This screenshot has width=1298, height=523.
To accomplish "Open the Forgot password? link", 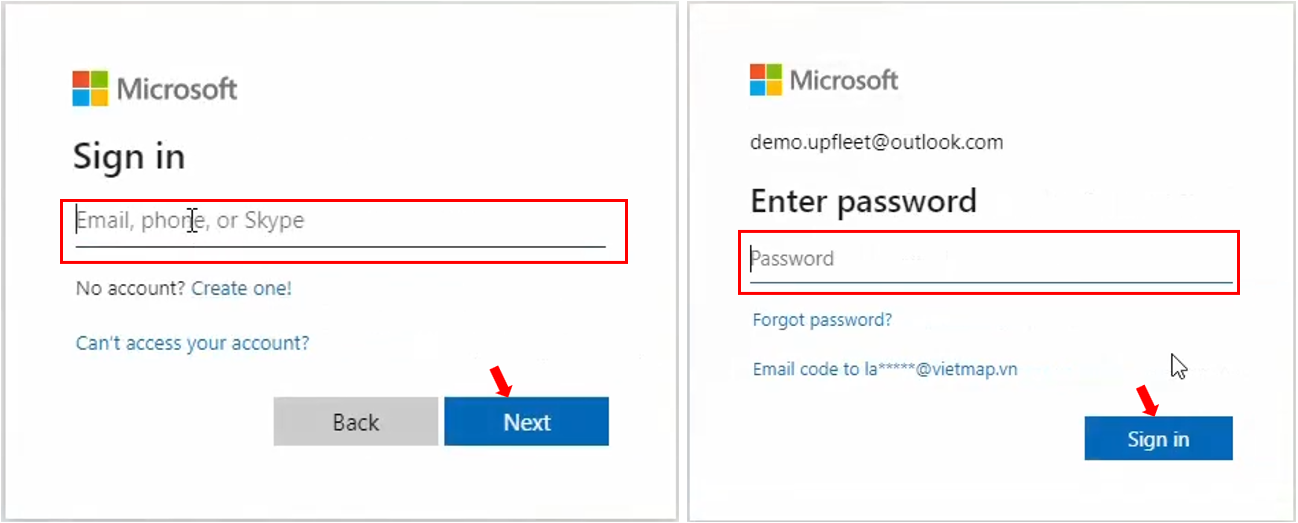I will (x=822, y=320).
